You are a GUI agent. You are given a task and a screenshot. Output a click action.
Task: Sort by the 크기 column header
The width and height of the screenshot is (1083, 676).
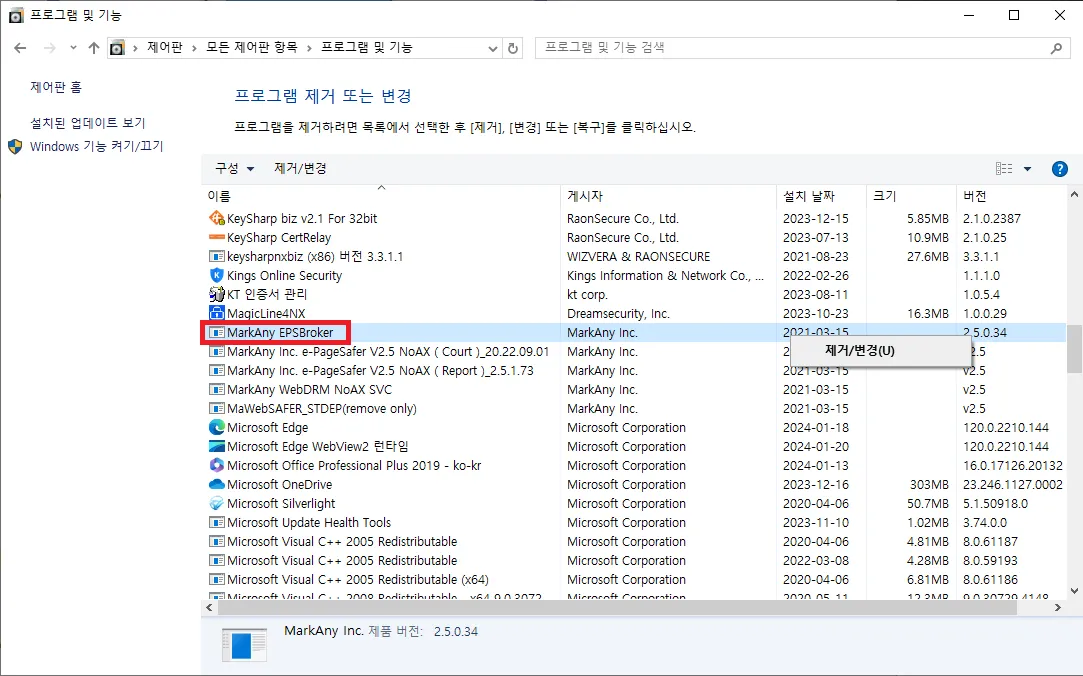911,196
